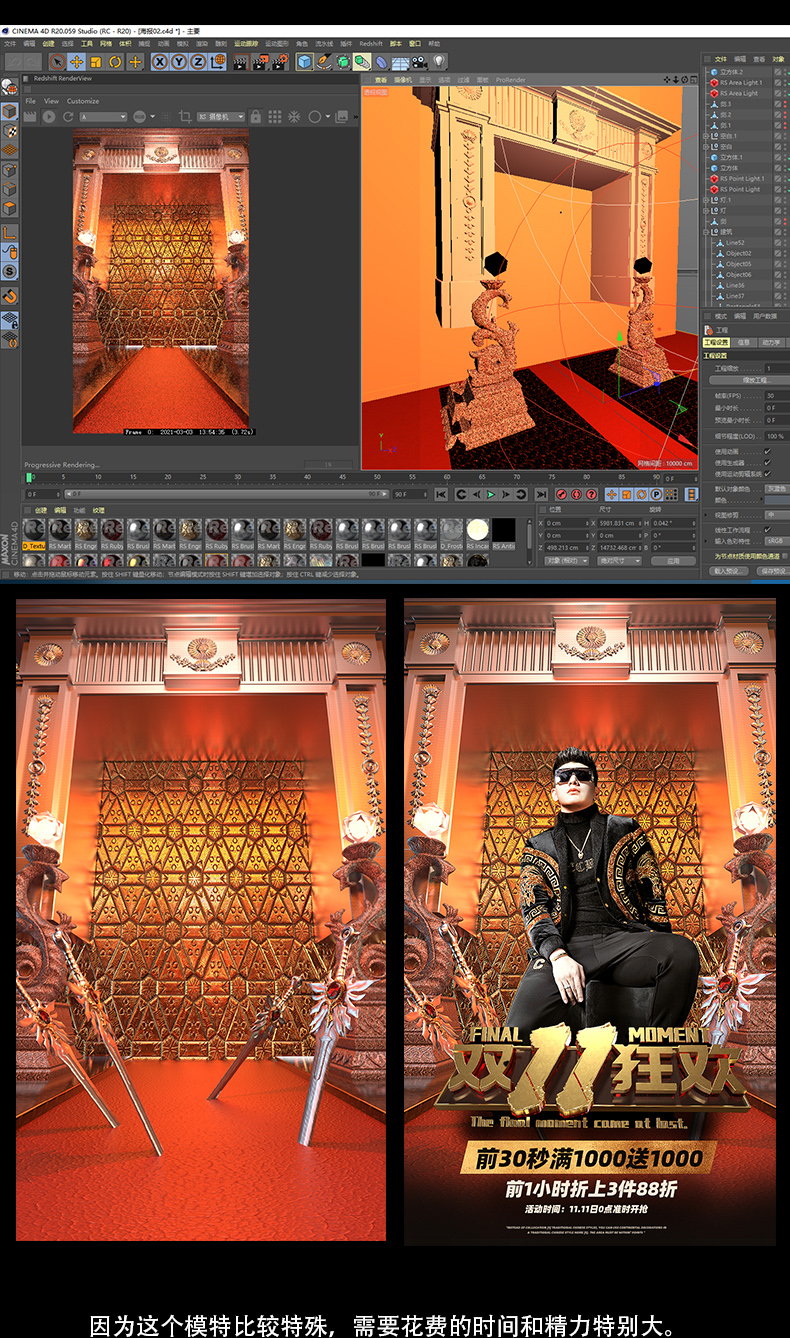Open File menu in Redshift RenderView

[x=30, y=101]
